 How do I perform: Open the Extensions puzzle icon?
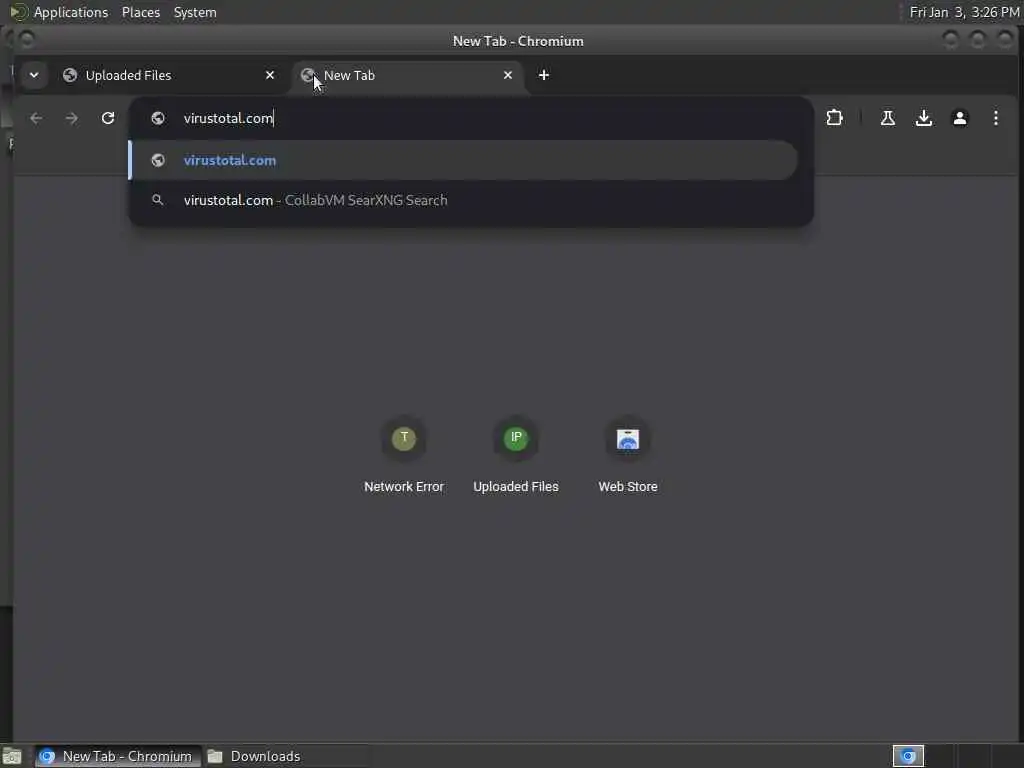[x=835, y=118]
